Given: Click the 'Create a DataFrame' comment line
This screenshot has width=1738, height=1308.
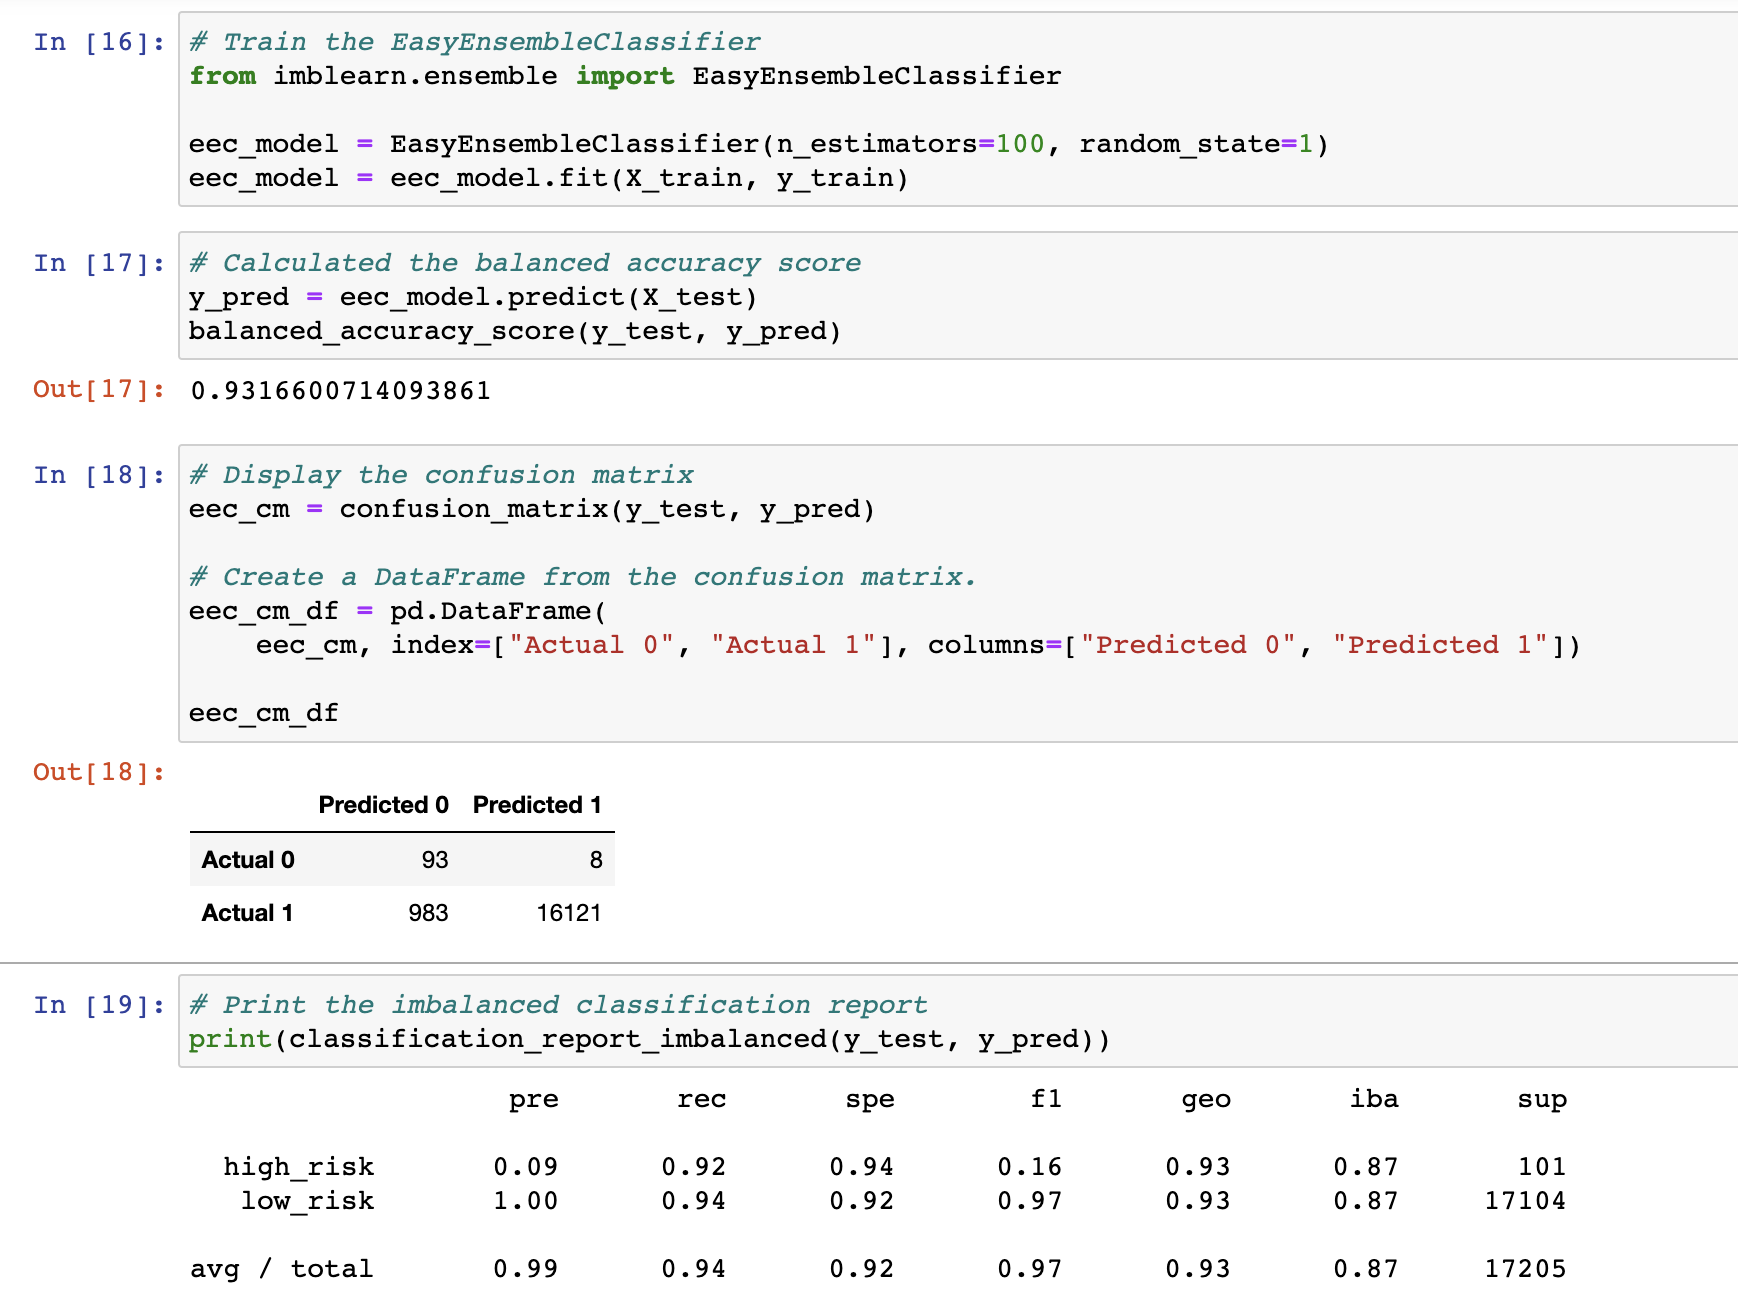Looking at the screenshot, I should coord(583,577).
